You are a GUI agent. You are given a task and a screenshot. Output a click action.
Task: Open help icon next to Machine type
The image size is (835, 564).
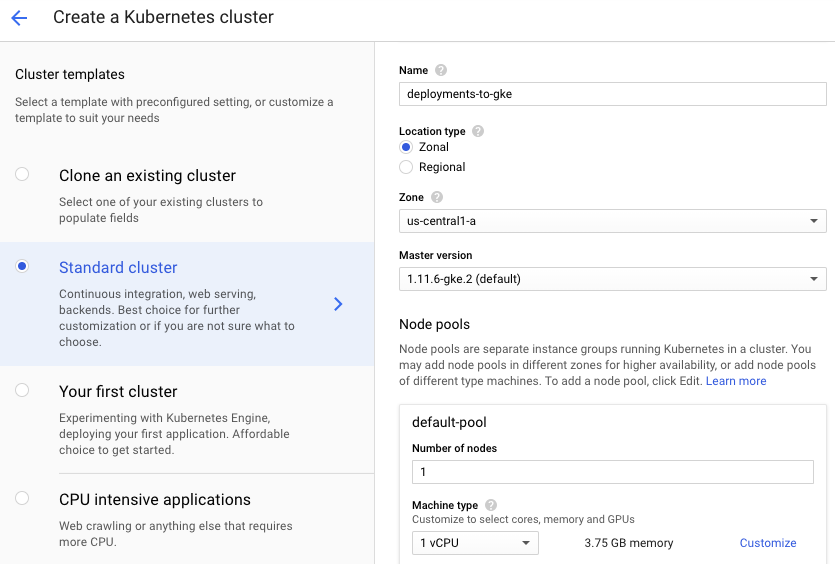pyautogui.click(x=491, y=505)
